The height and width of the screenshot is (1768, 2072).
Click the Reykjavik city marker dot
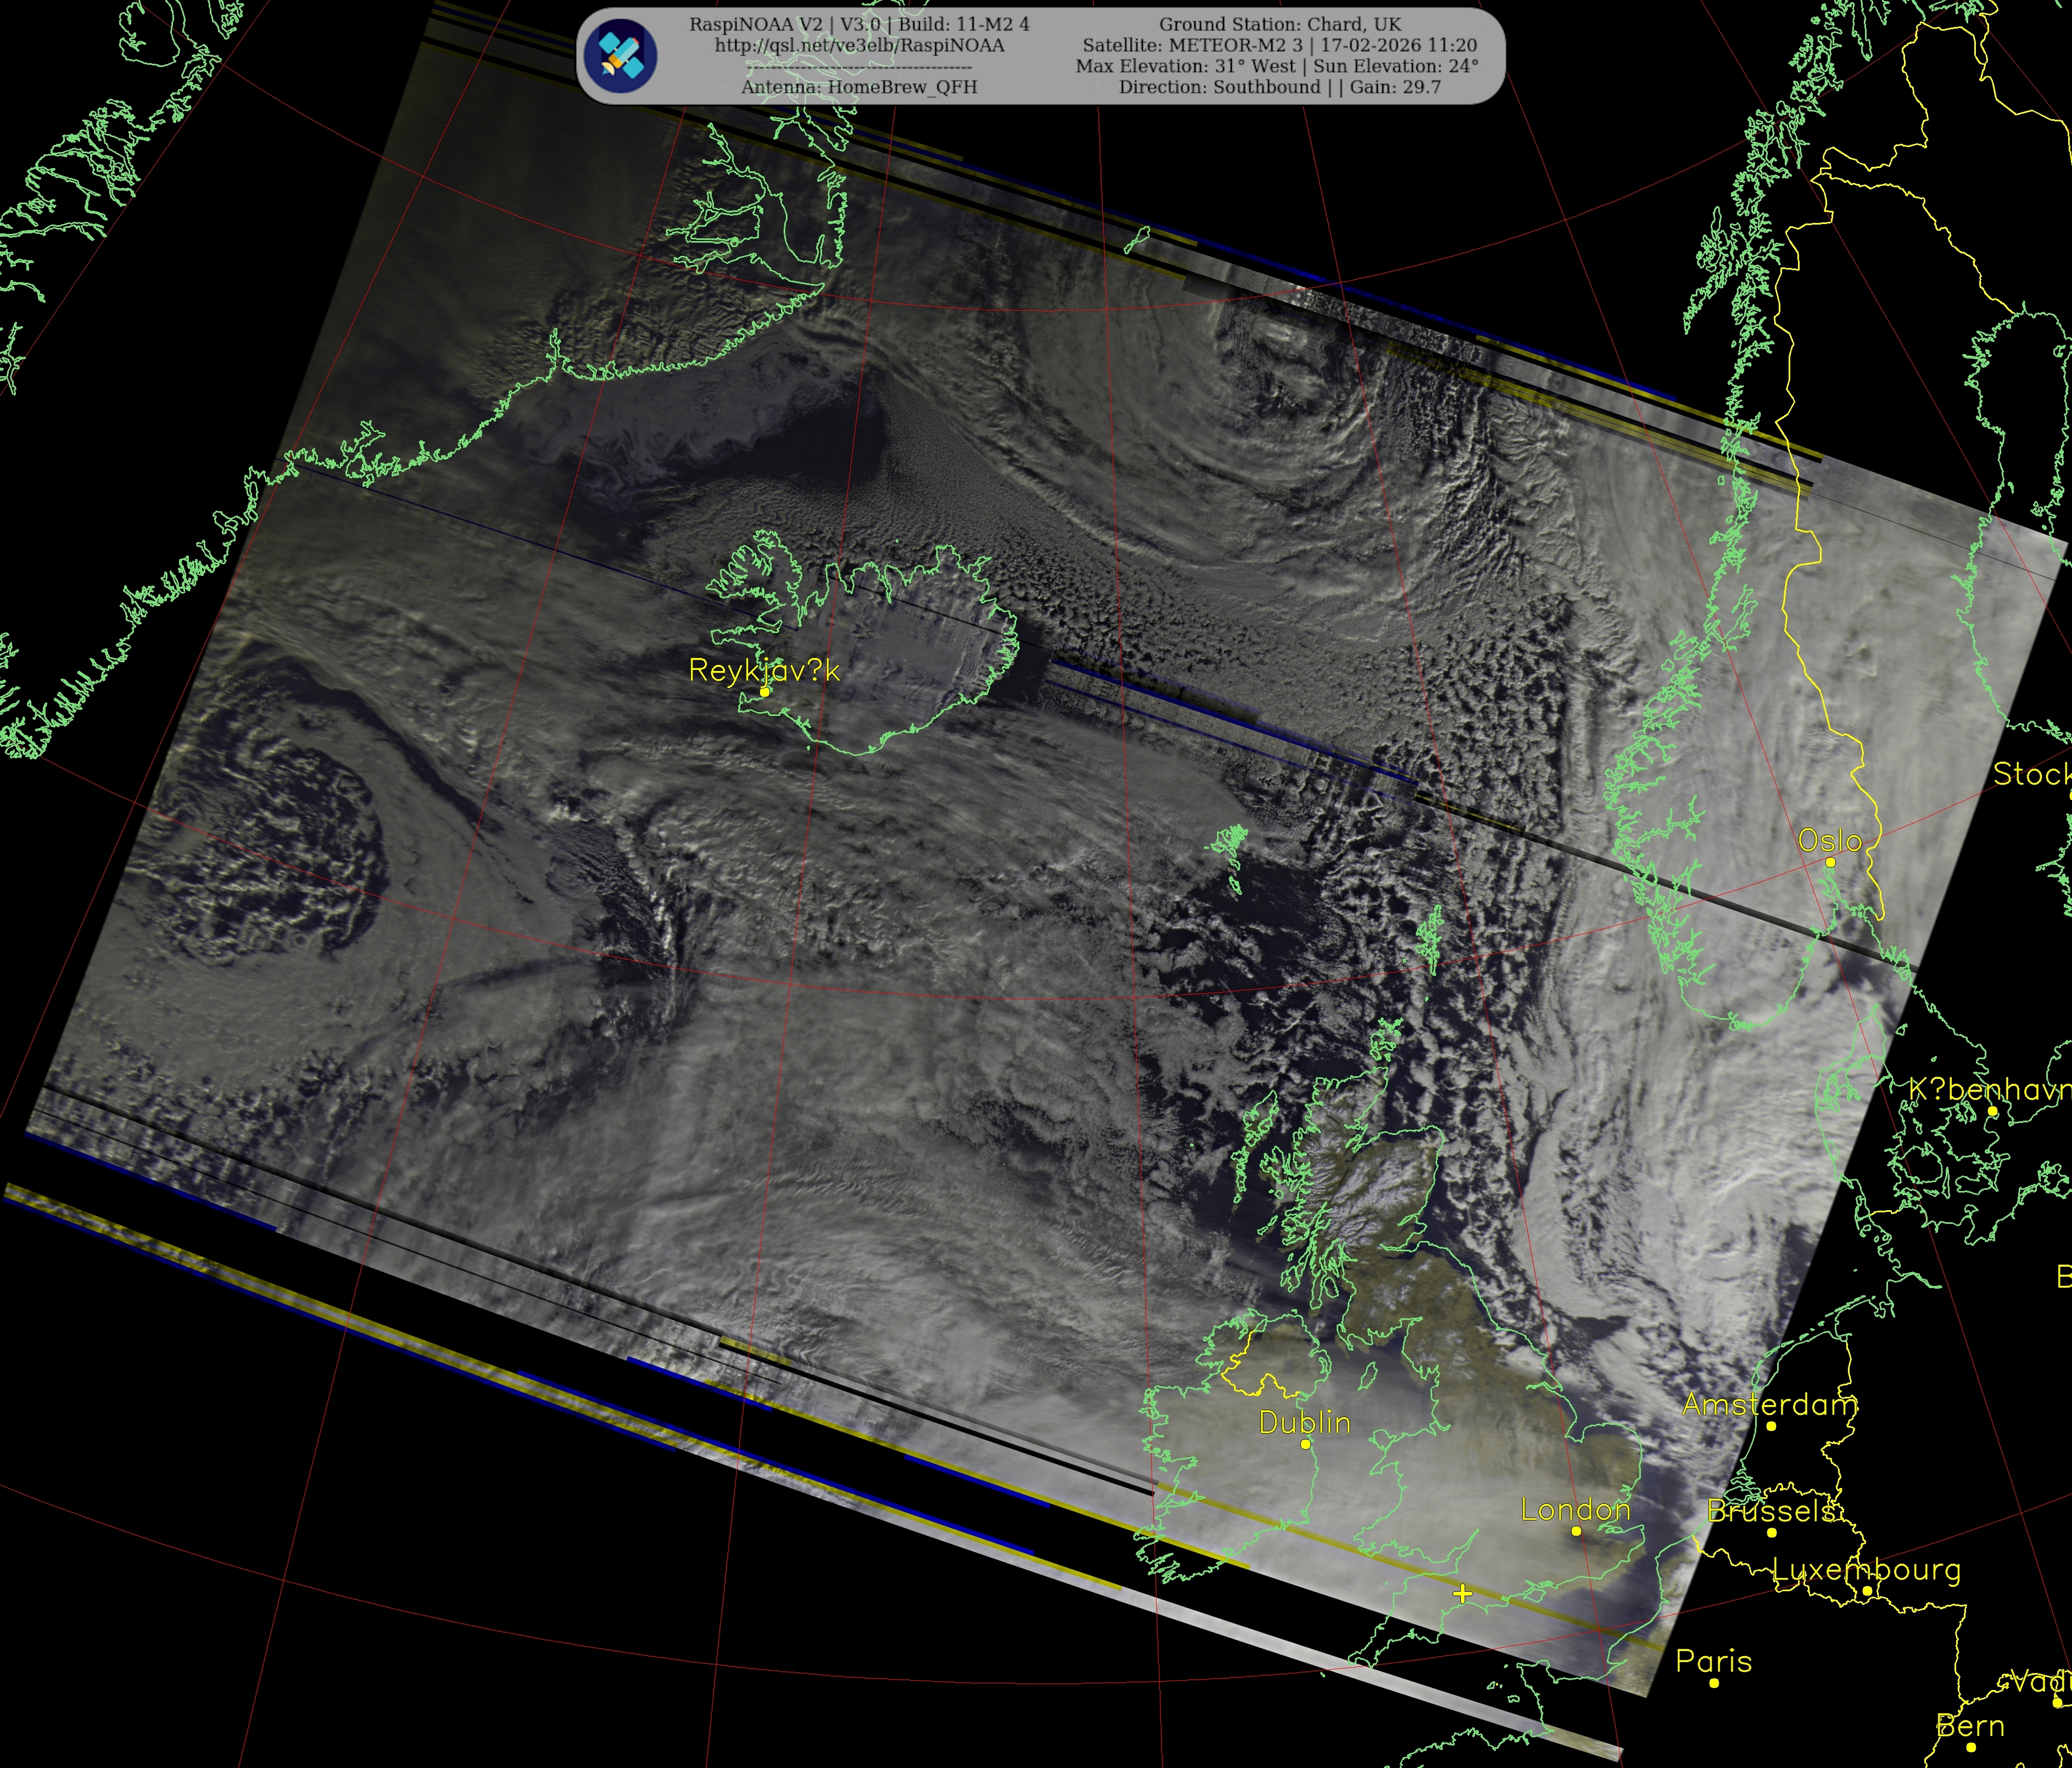click(764, 691)
